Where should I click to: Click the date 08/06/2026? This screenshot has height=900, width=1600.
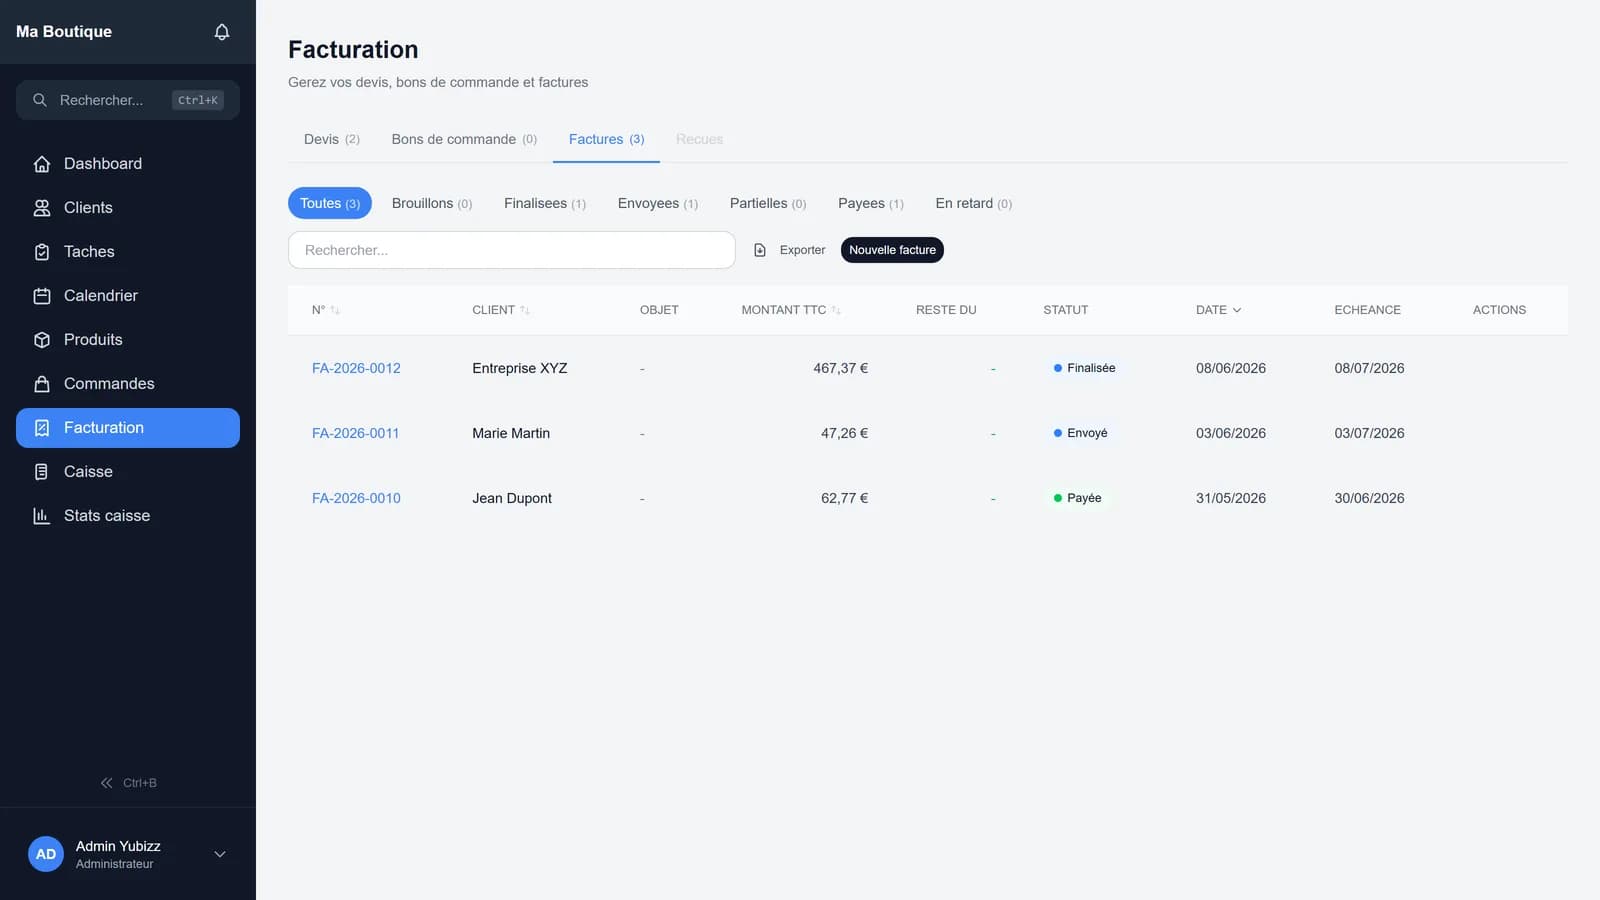[x=1231, y=368]
